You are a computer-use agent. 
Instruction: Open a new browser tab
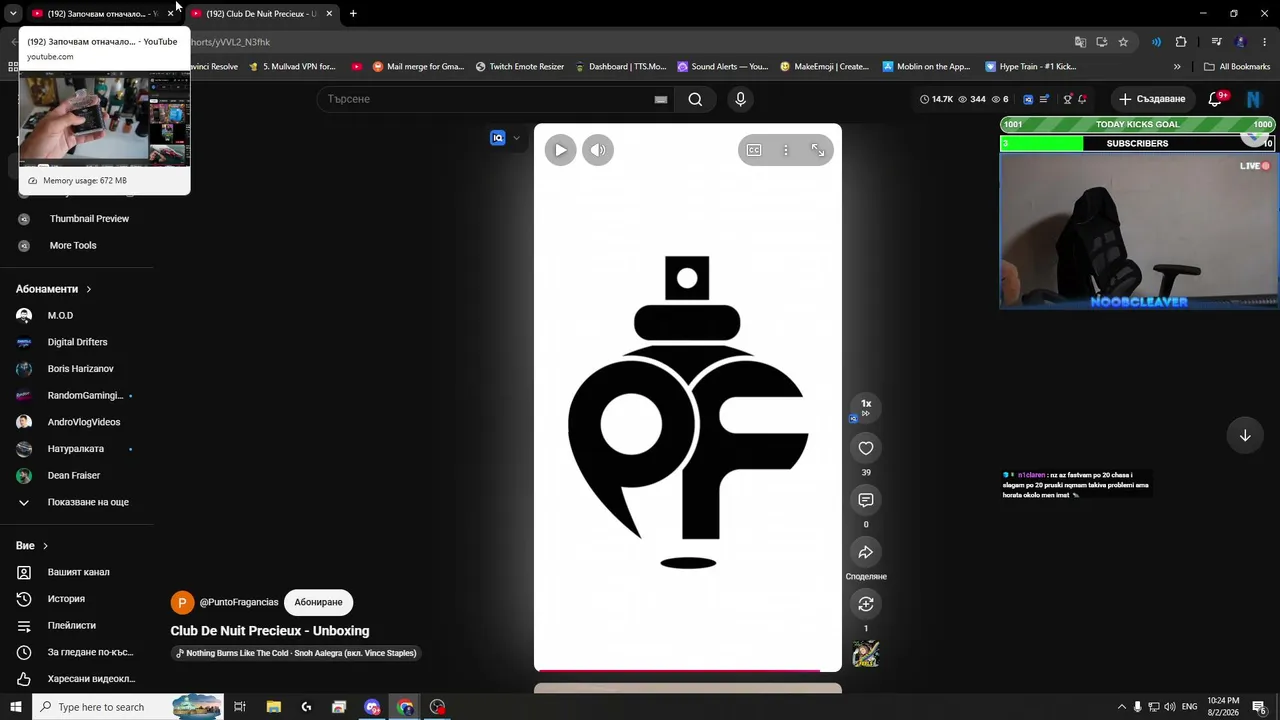353,14
